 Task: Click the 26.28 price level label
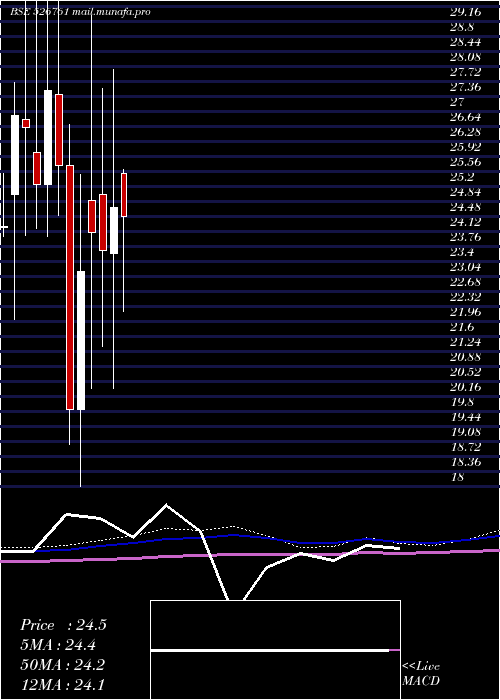click(x=465, y=132)
